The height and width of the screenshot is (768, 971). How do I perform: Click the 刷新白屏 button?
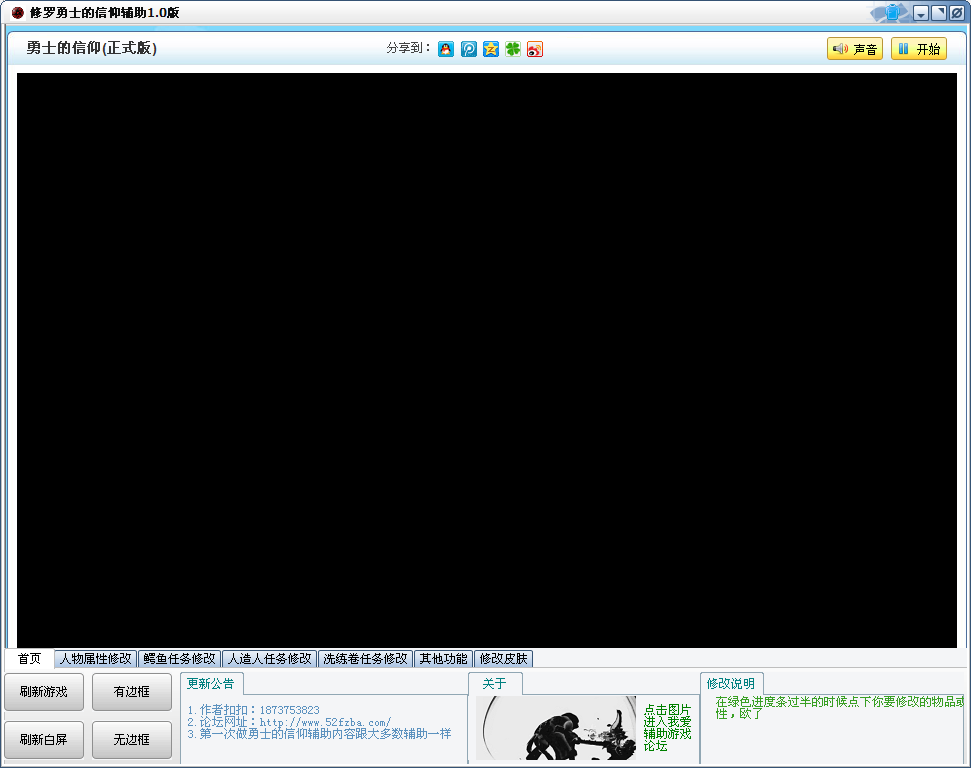point(44,740)
